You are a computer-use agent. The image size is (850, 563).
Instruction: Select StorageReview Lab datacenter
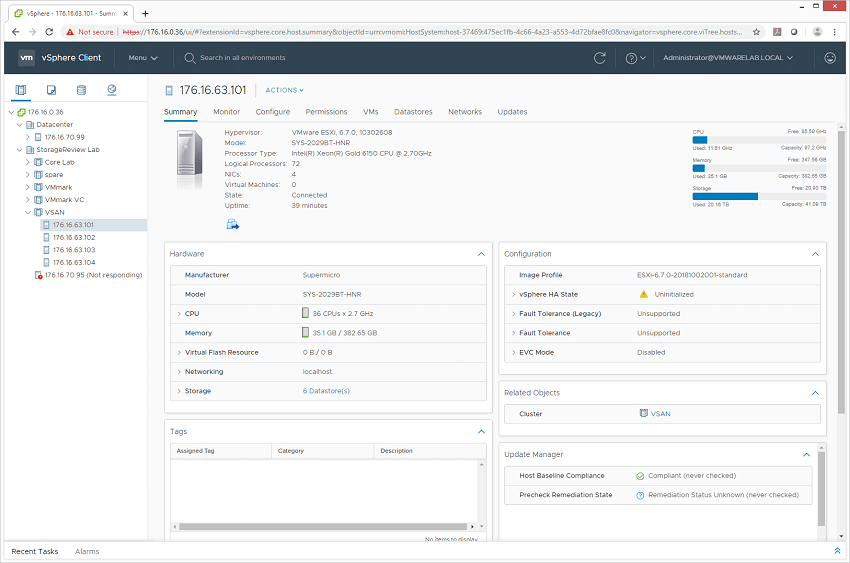tap(68, 150)
